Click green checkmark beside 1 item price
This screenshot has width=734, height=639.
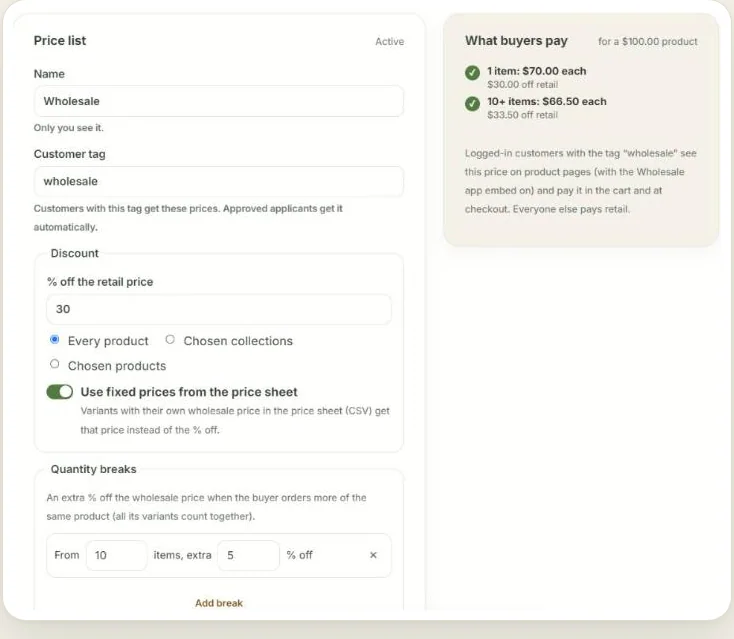pos(472,73)
